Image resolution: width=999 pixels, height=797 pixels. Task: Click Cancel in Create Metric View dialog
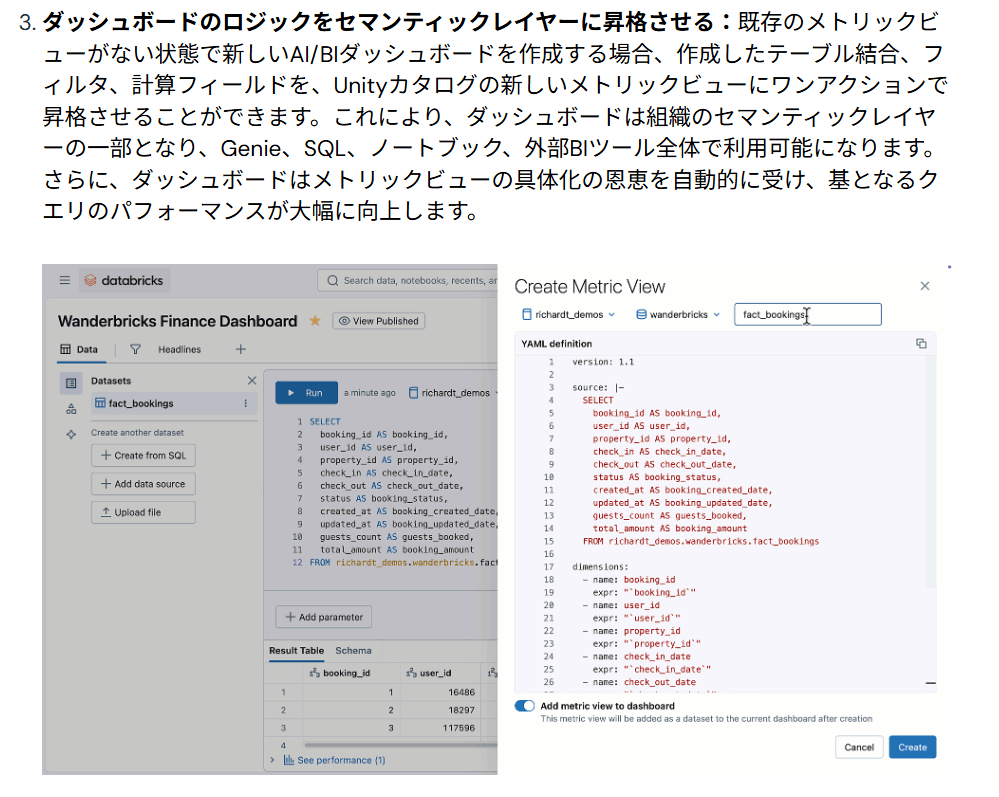pyautogui.click(x=859, y=747)
